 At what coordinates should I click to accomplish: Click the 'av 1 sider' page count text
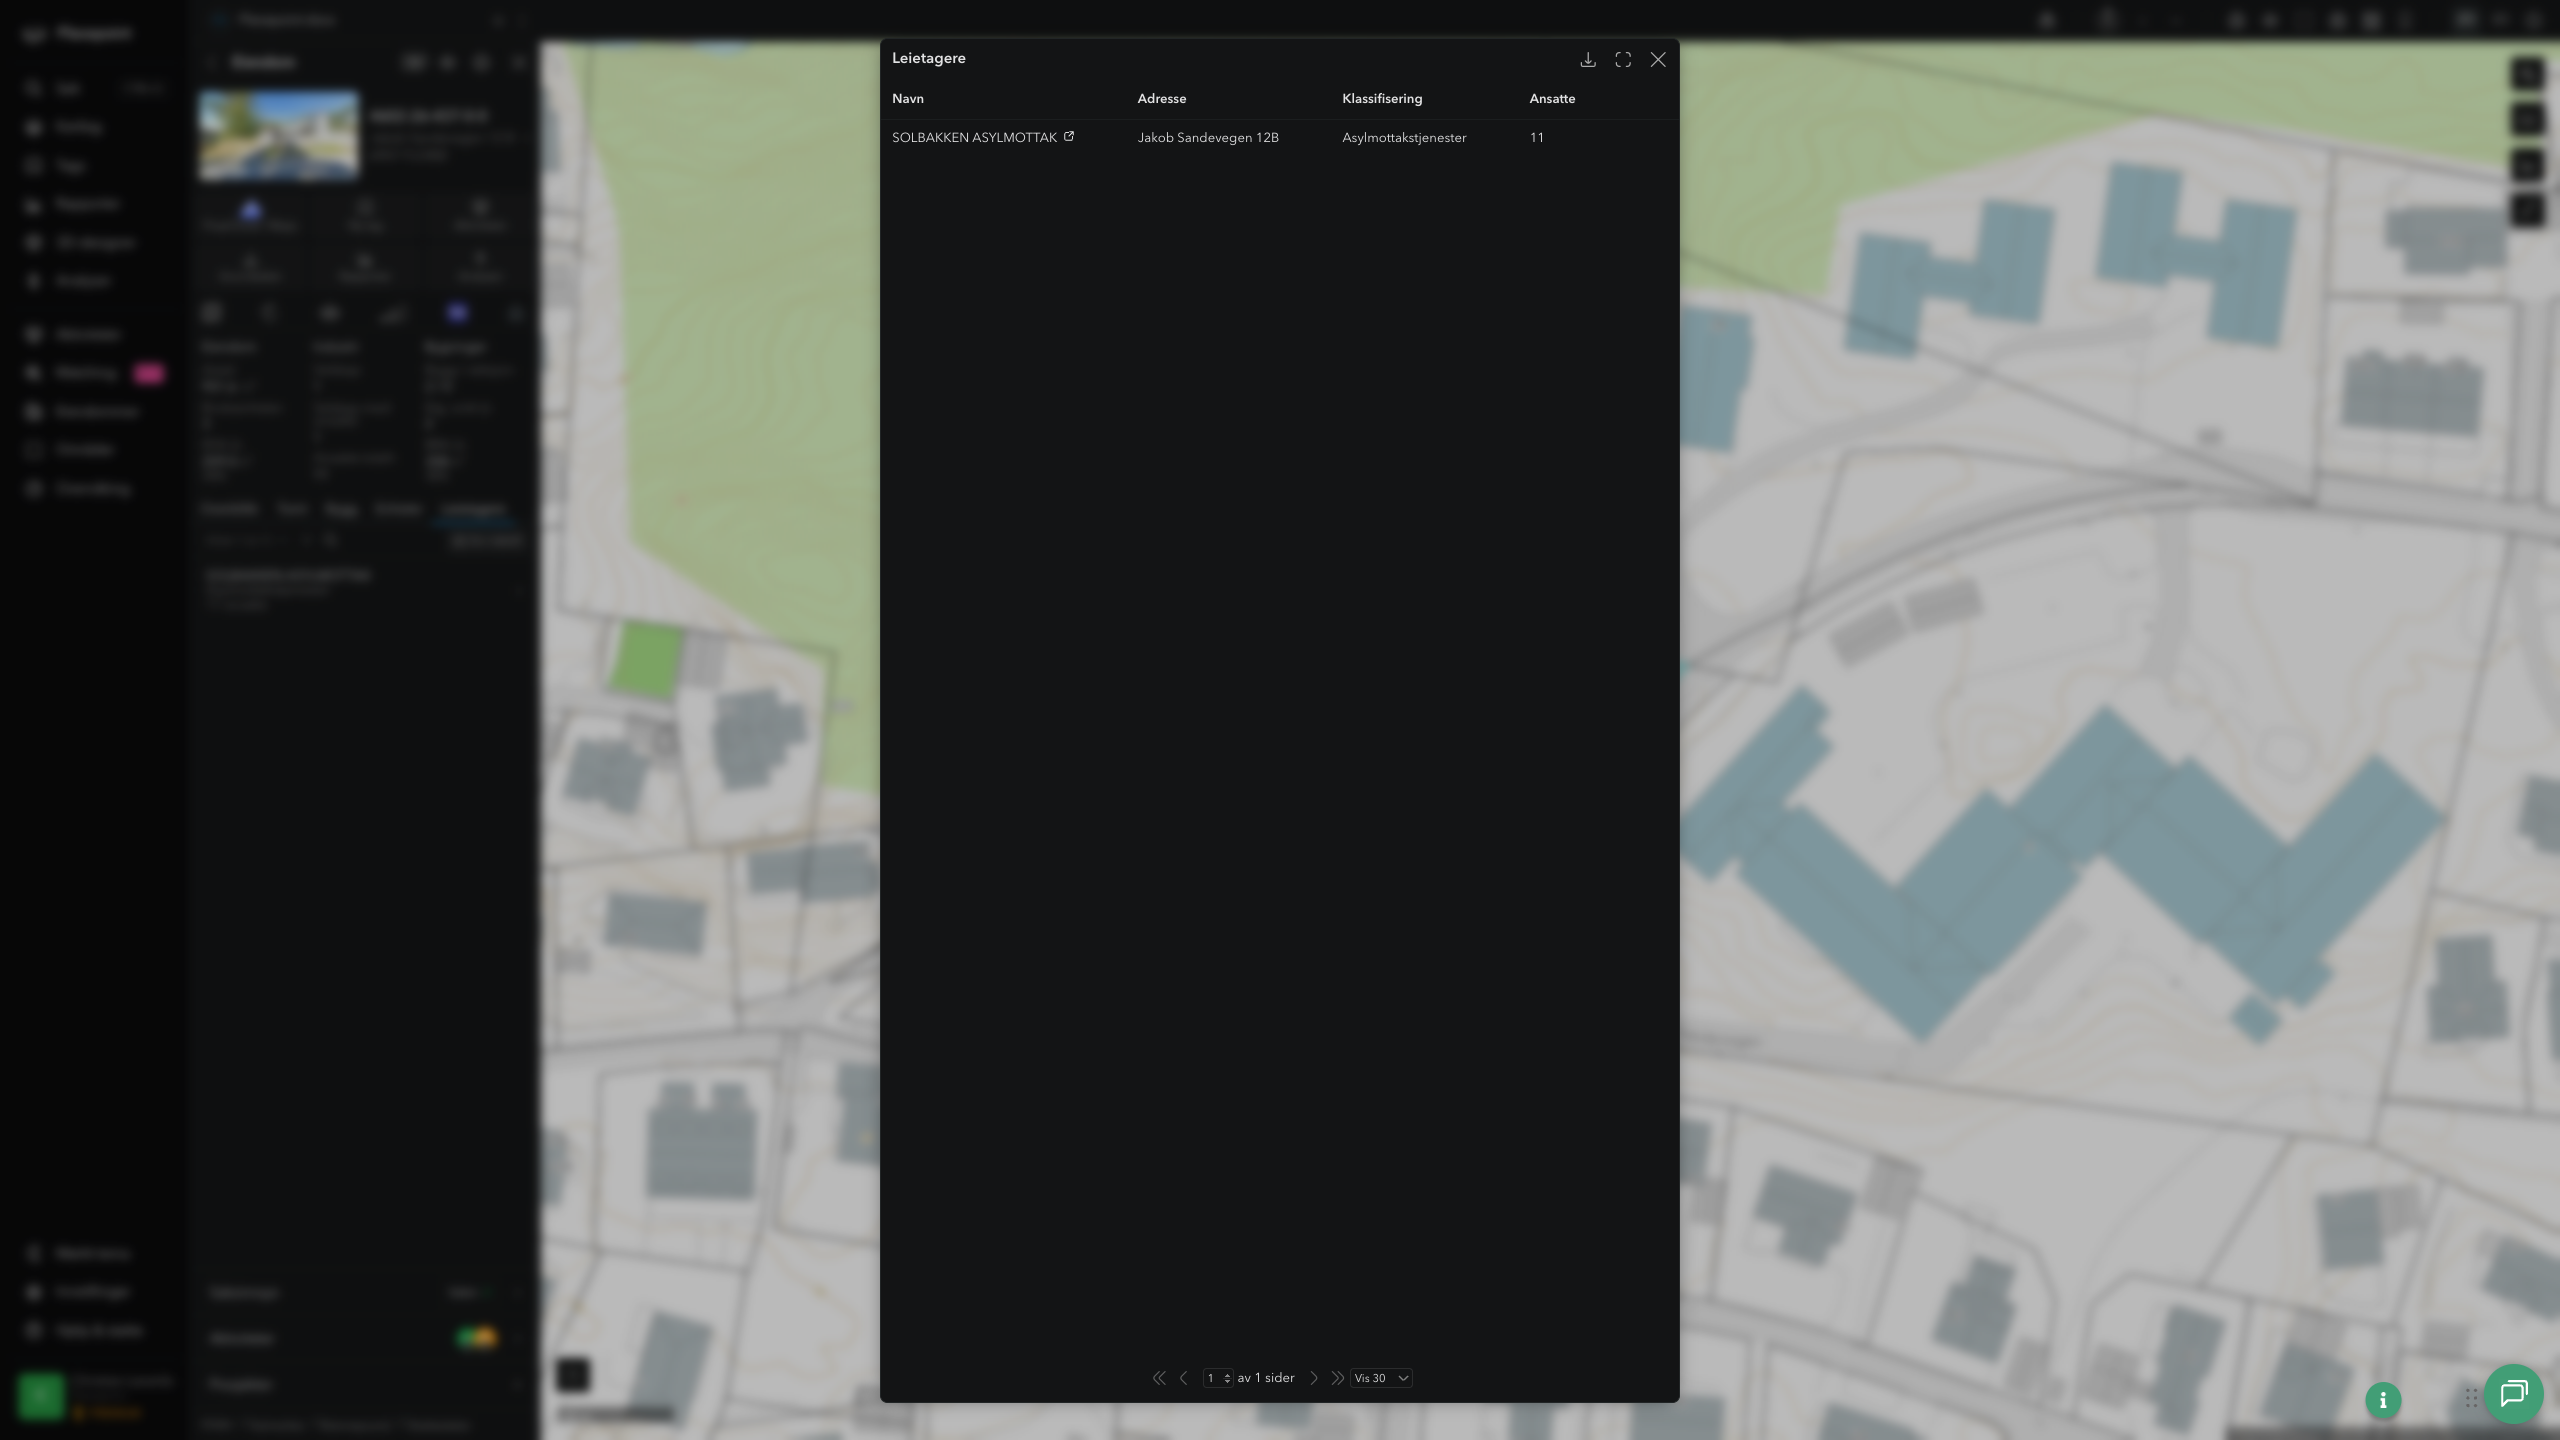tap(1266, 1378)
